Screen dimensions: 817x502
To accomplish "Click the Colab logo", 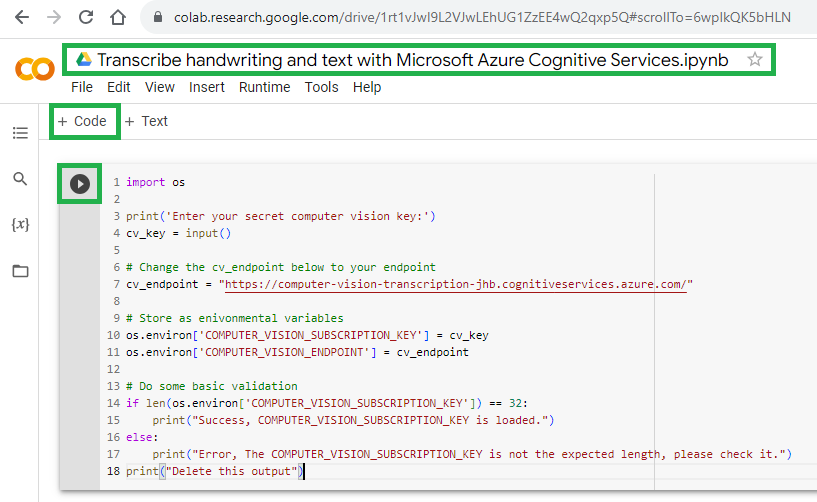I will (34, 69).
